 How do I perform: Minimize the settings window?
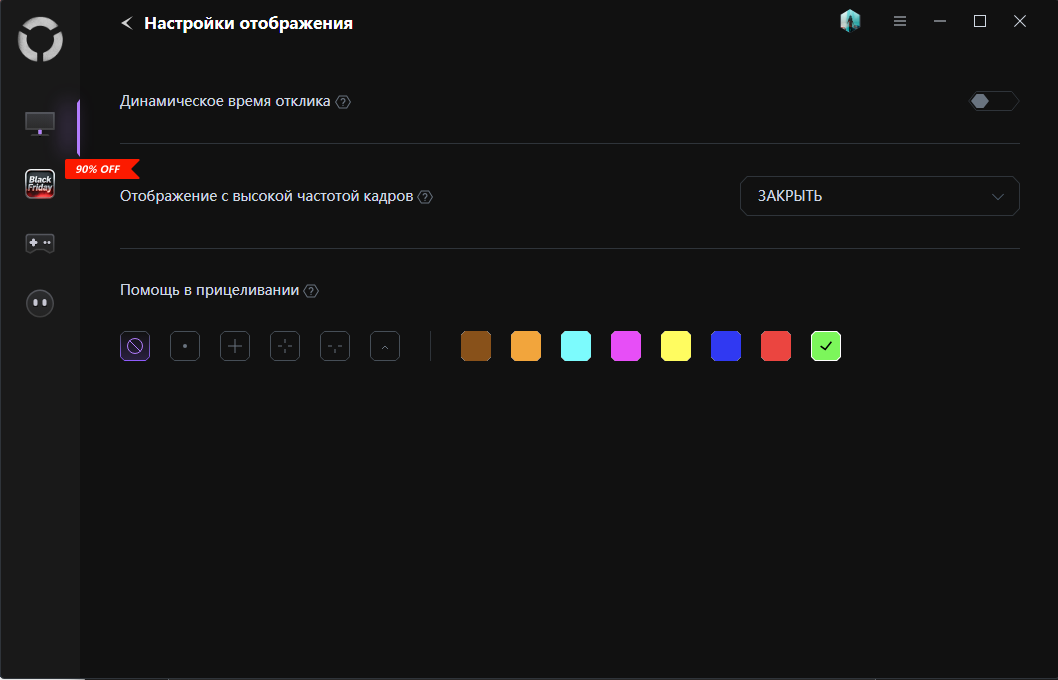[x=939, y=22]
